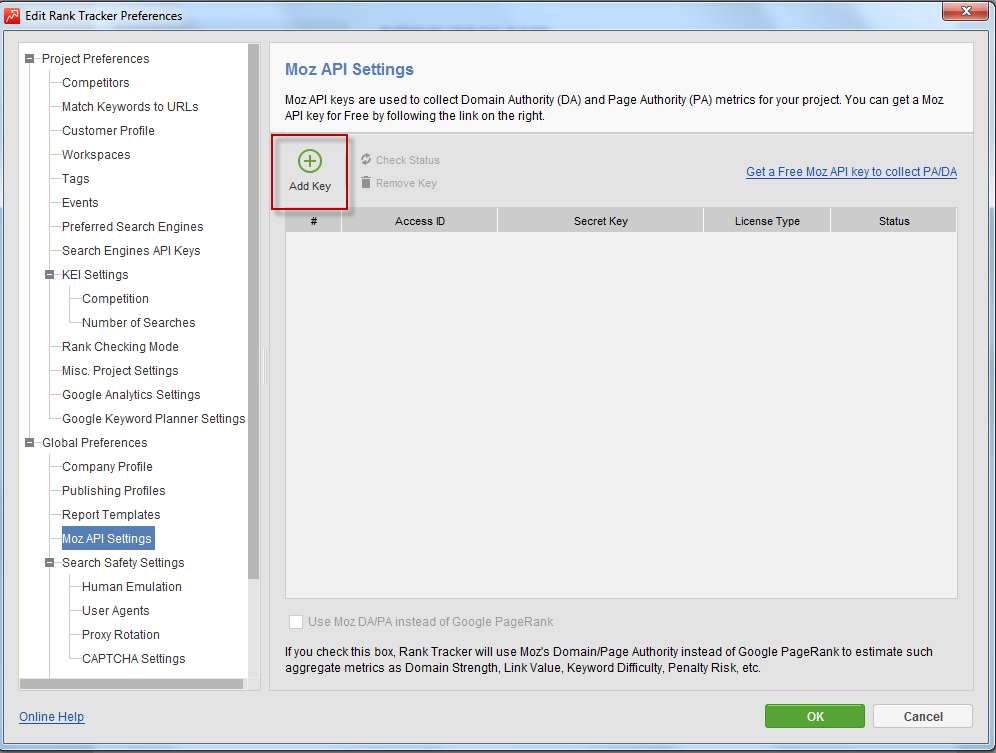Select Google Keyword Planner Settings
This screenshot has width=996, height=753.
pos(154,419)
